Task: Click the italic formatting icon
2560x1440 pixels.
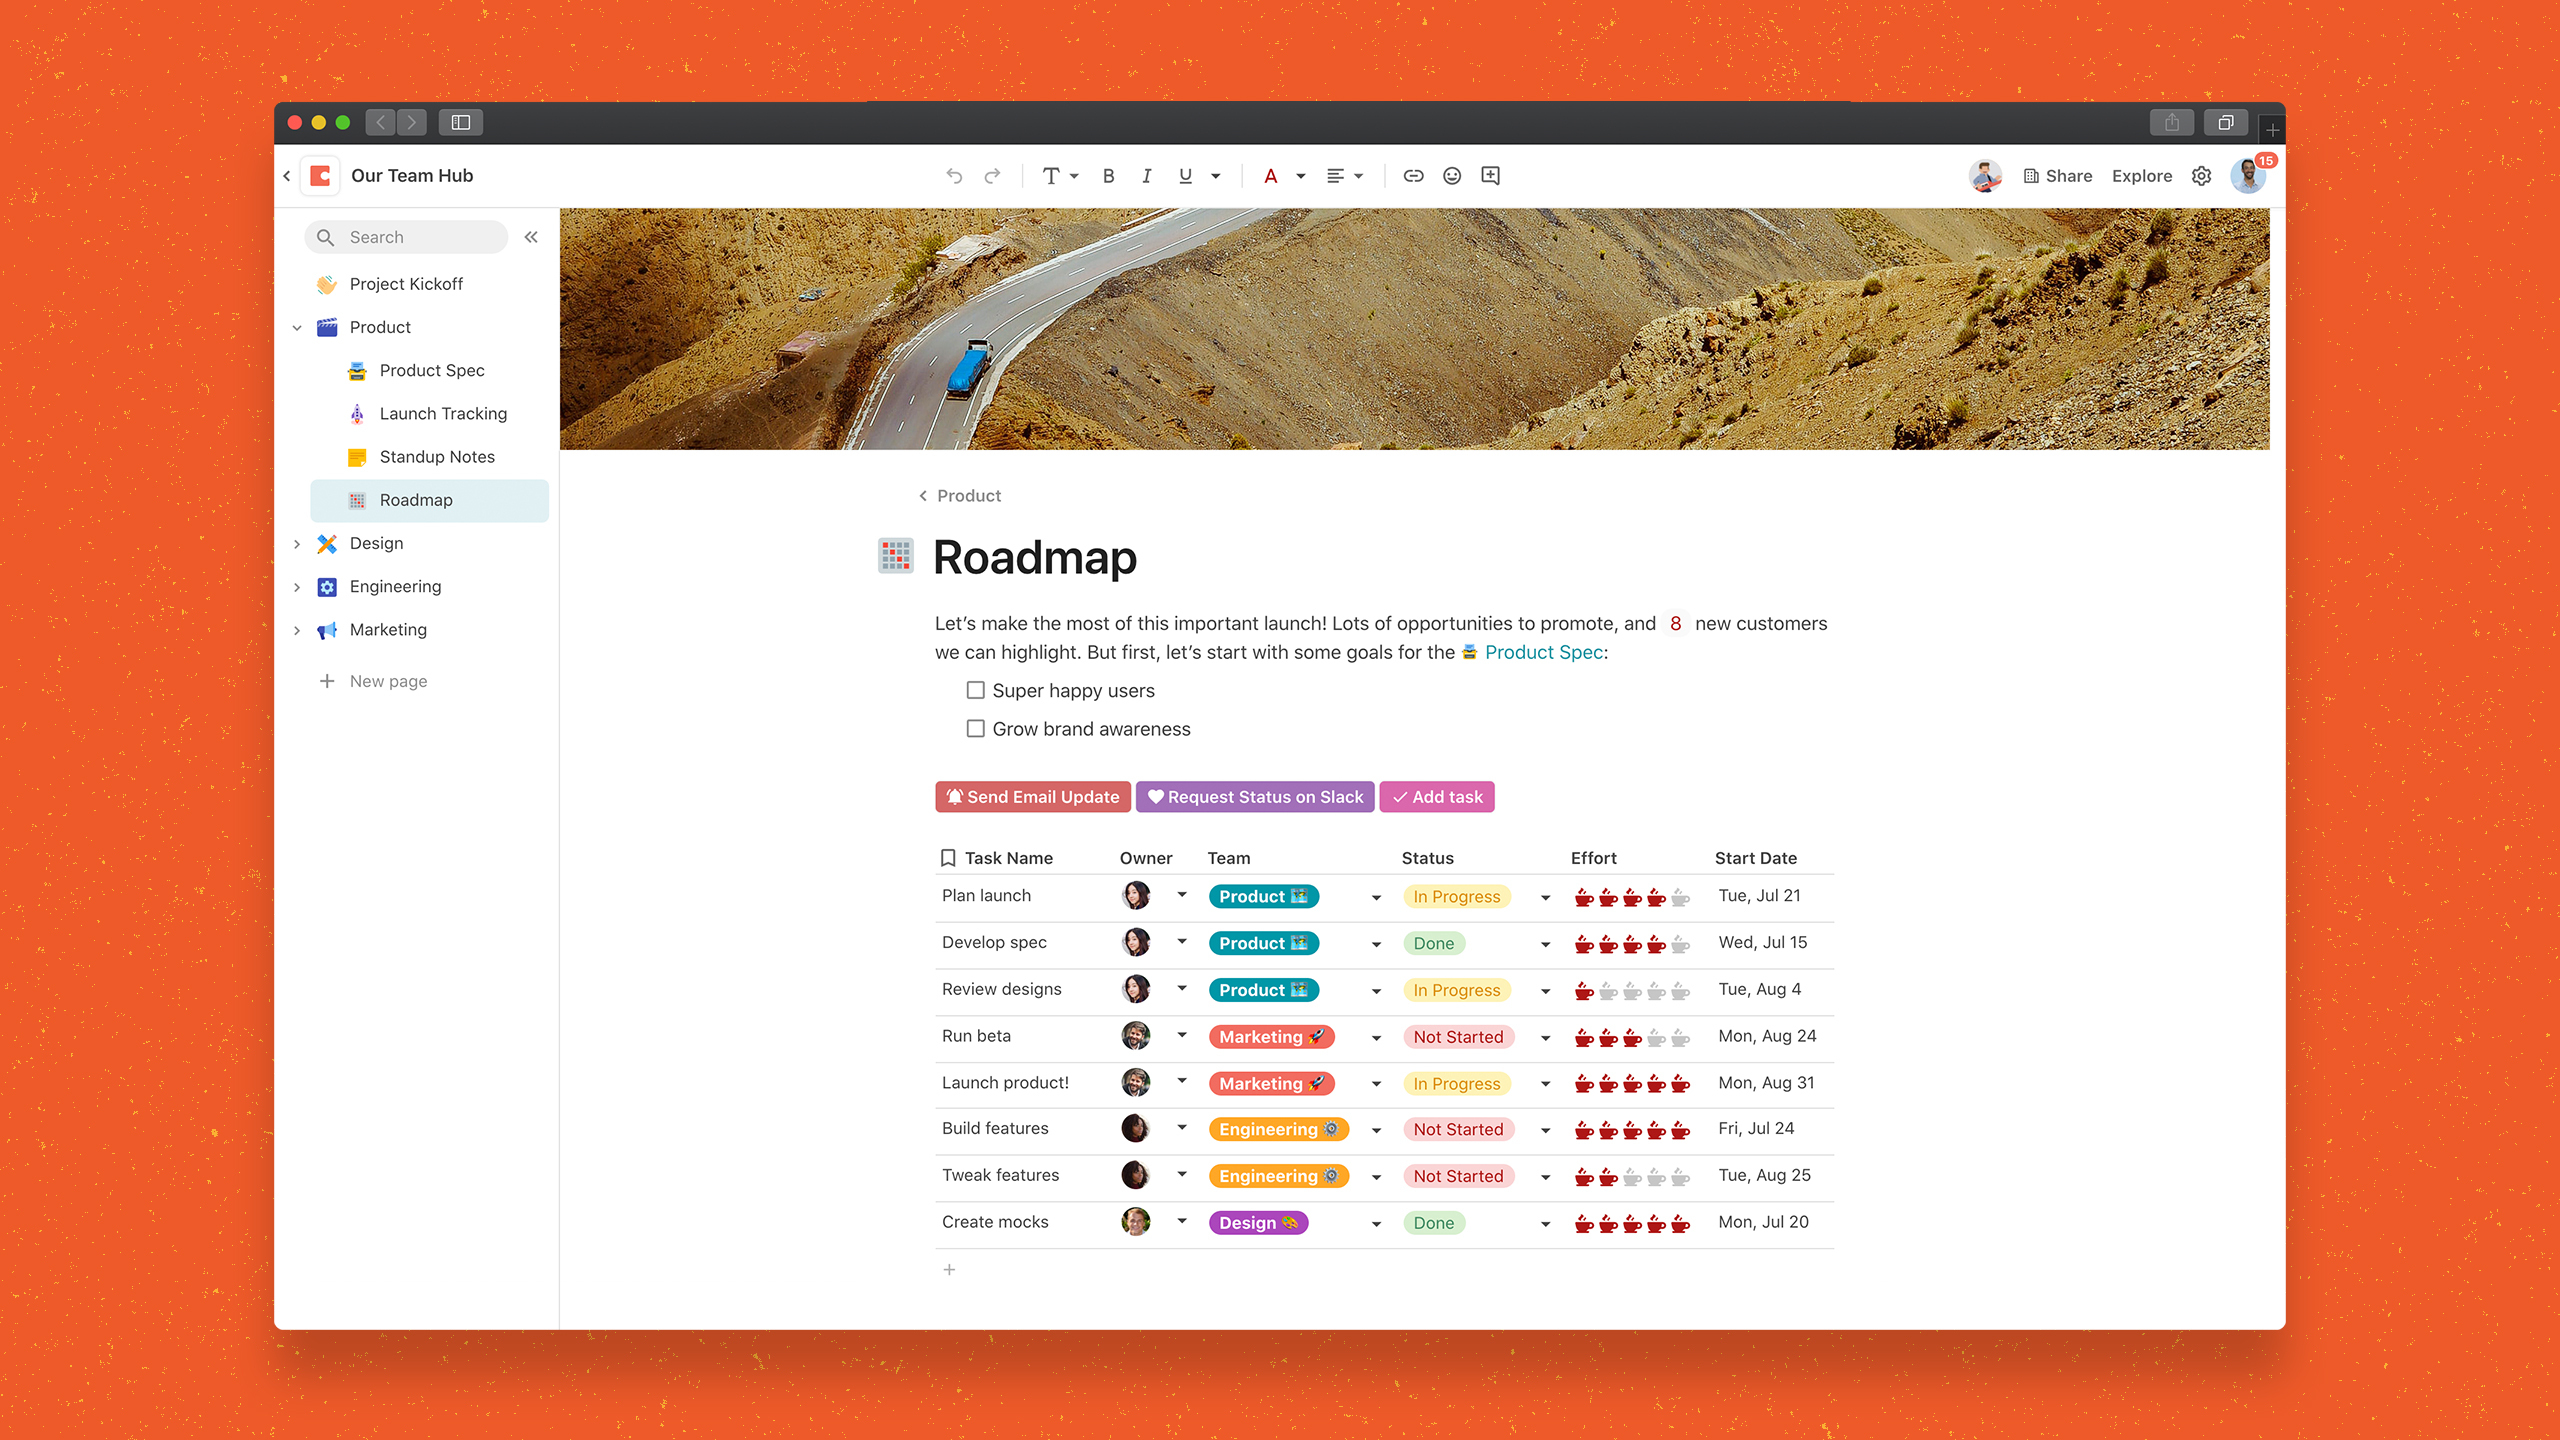Action: click(x=1146, y=176)
